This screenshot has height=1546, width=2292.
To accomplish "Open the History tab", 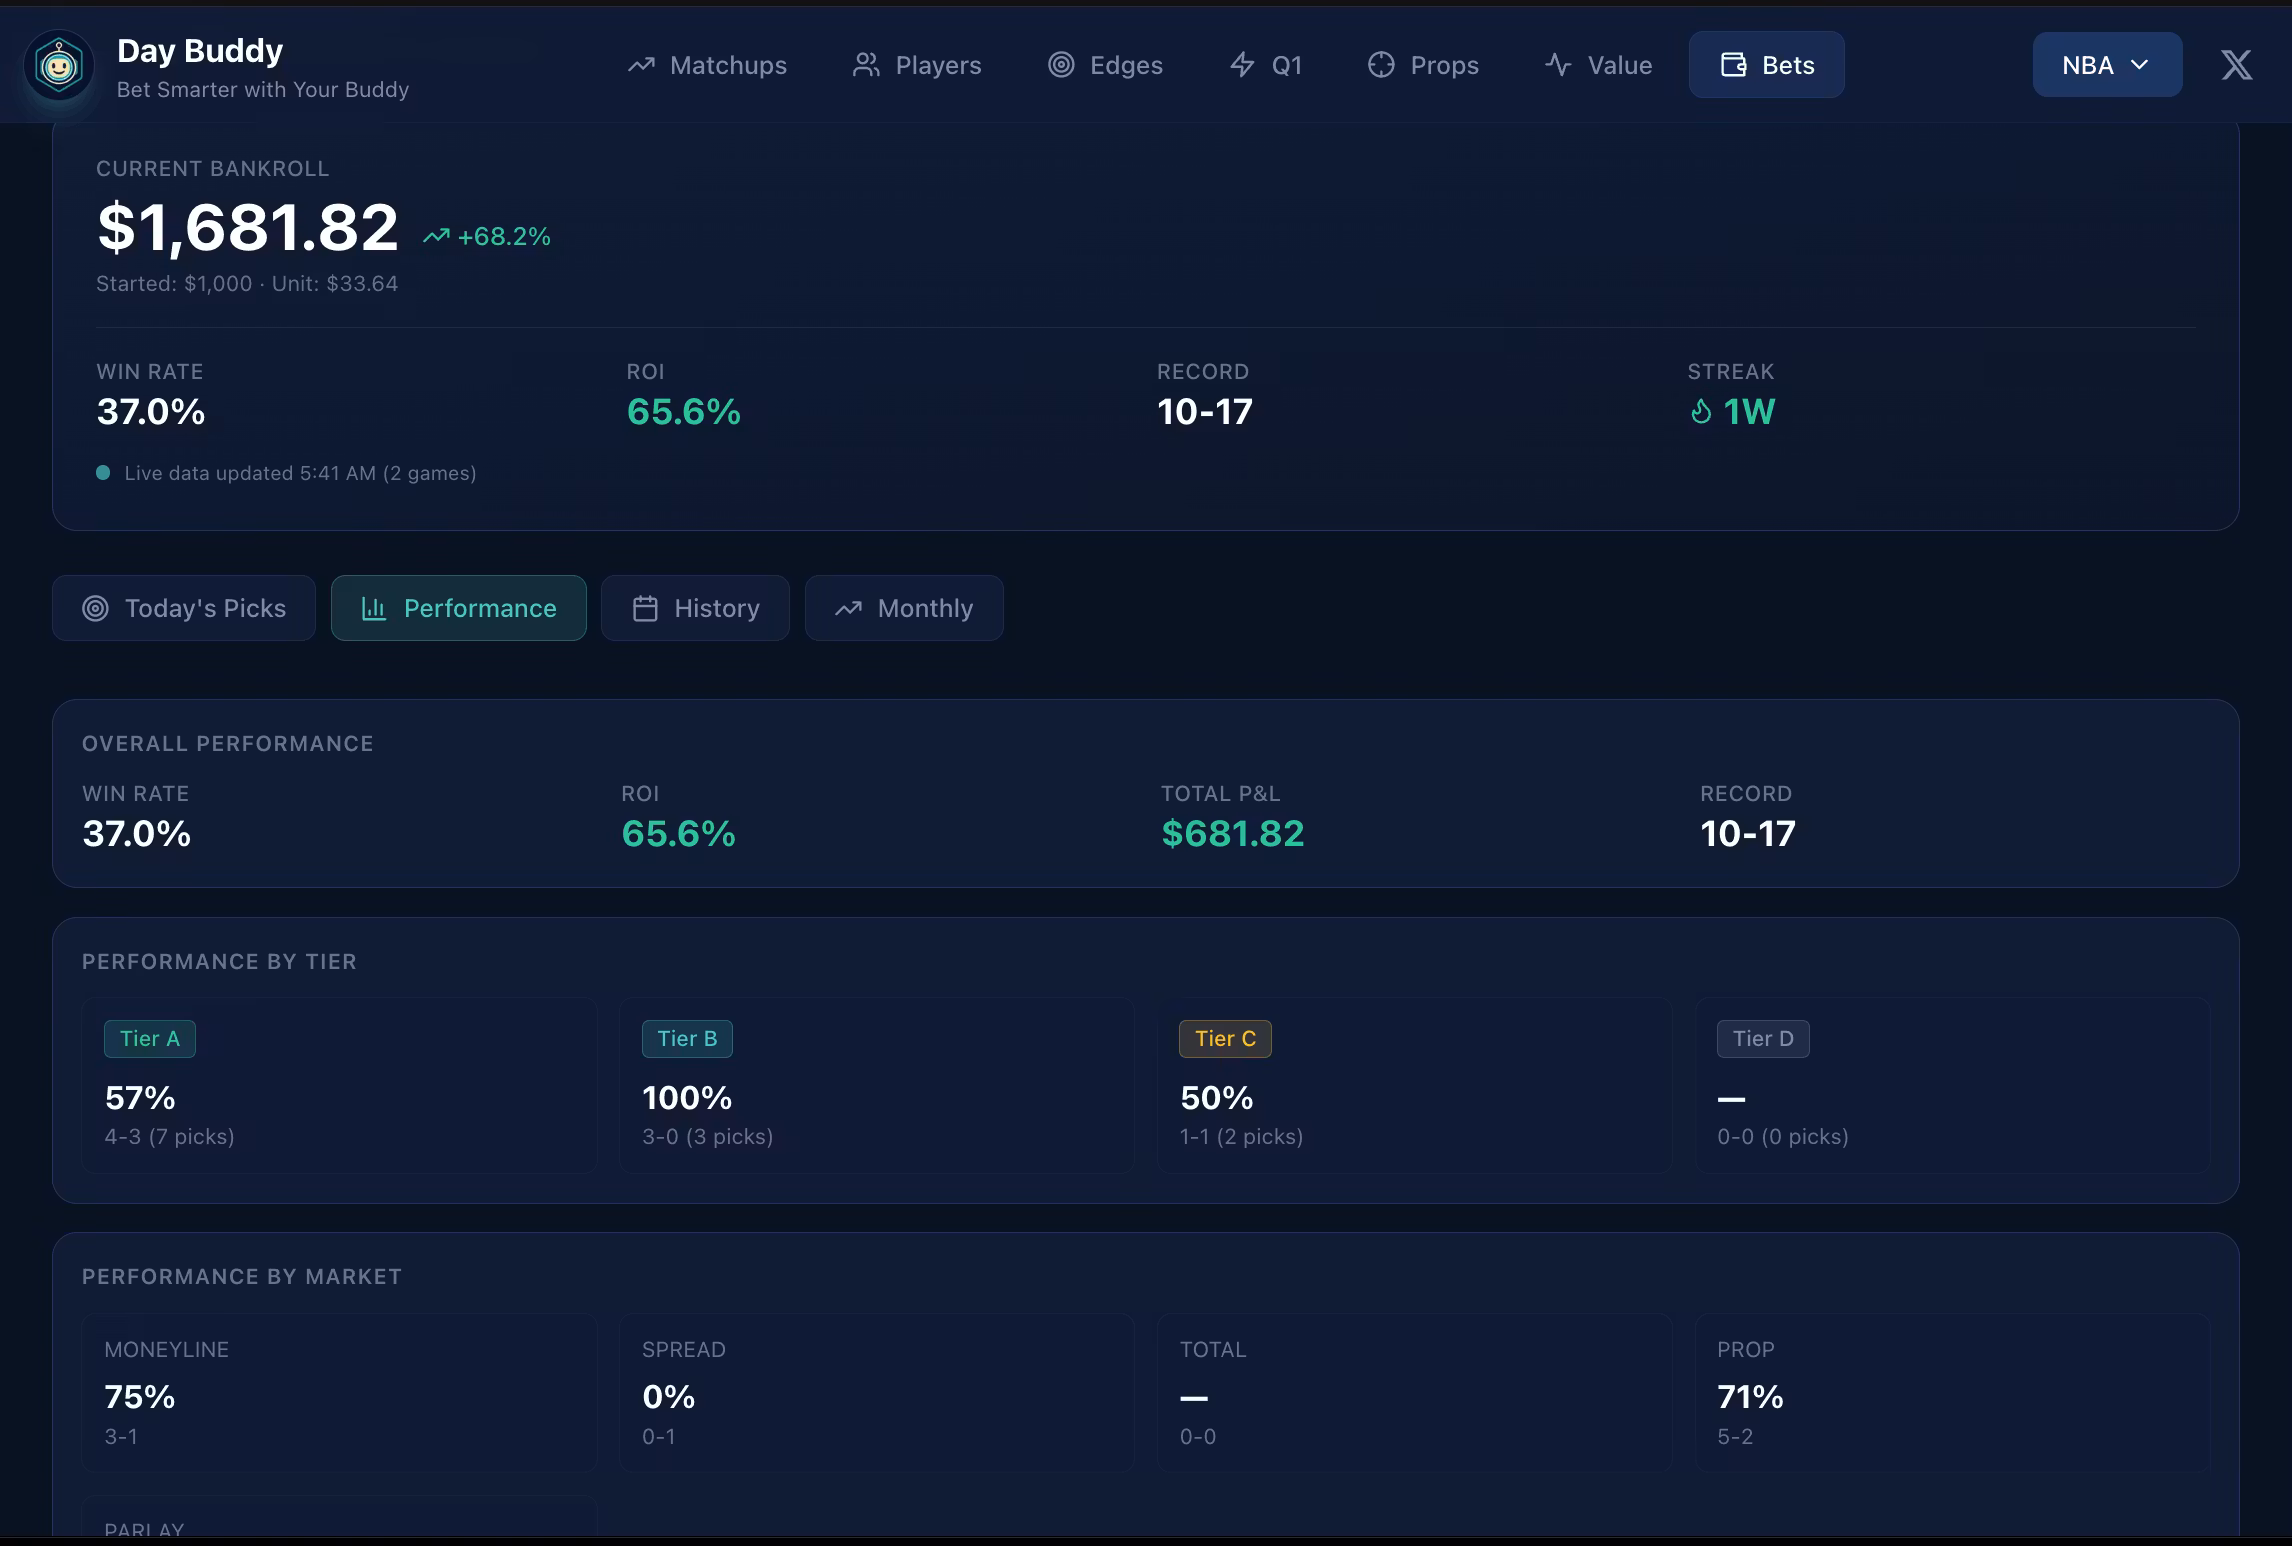I will 695,608.
